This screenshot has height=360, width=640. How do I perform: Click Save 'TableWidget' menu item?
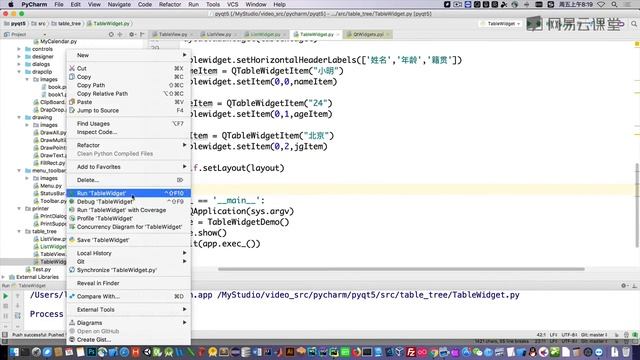(128, 240)
